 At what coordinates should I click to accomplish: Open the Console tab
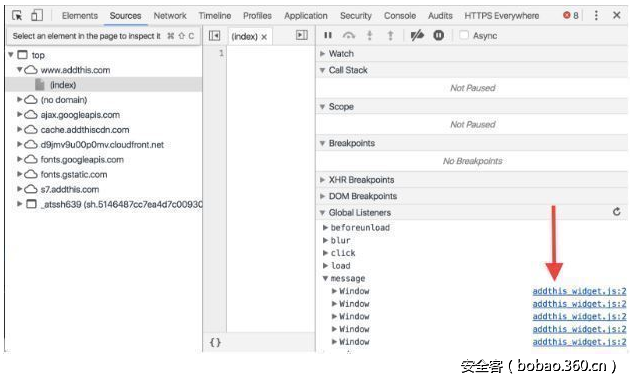point(400,16)
